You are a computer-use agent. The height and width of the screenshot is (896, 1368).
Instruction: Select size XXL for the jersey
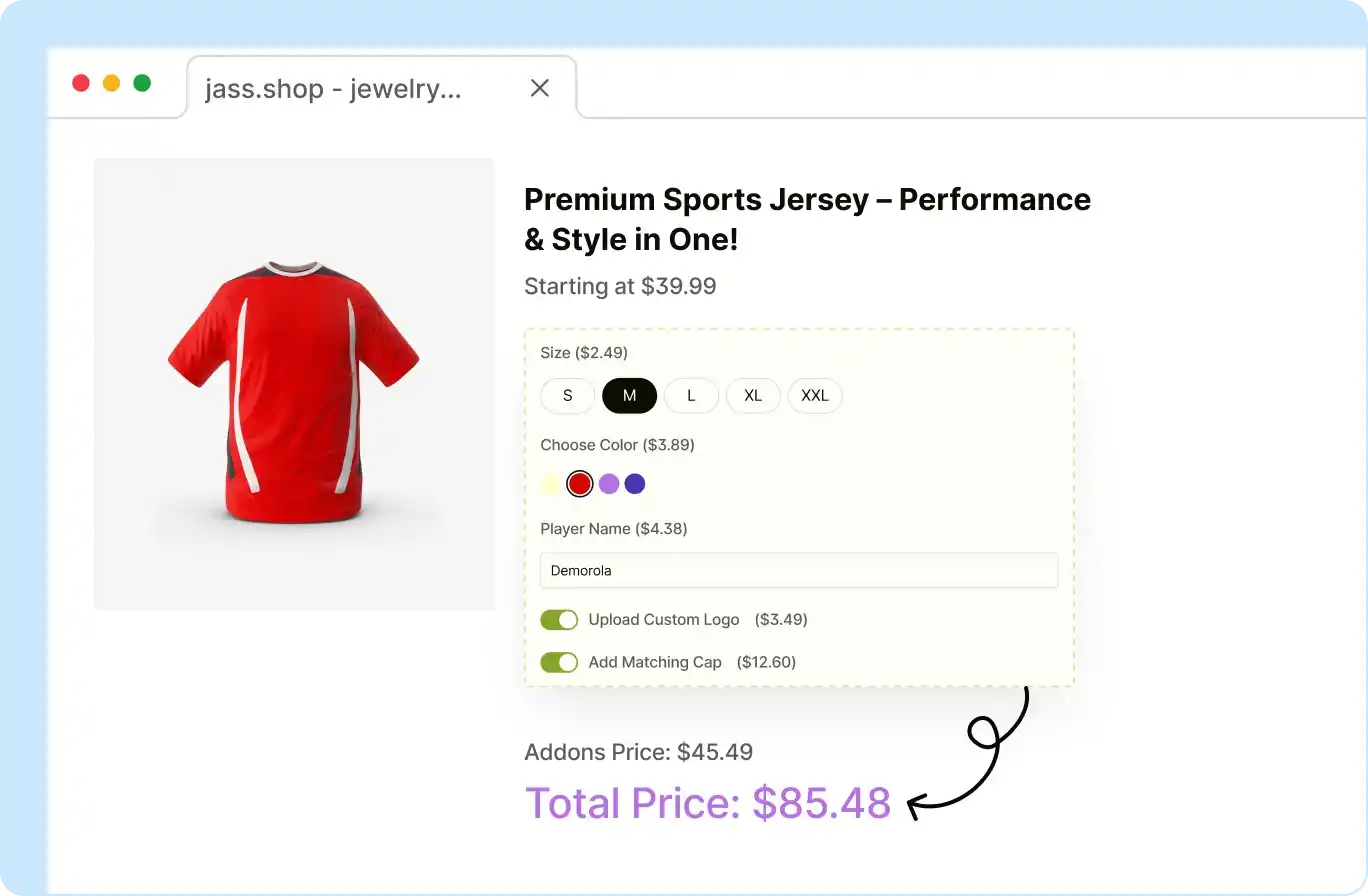click(x=815, y=395)
